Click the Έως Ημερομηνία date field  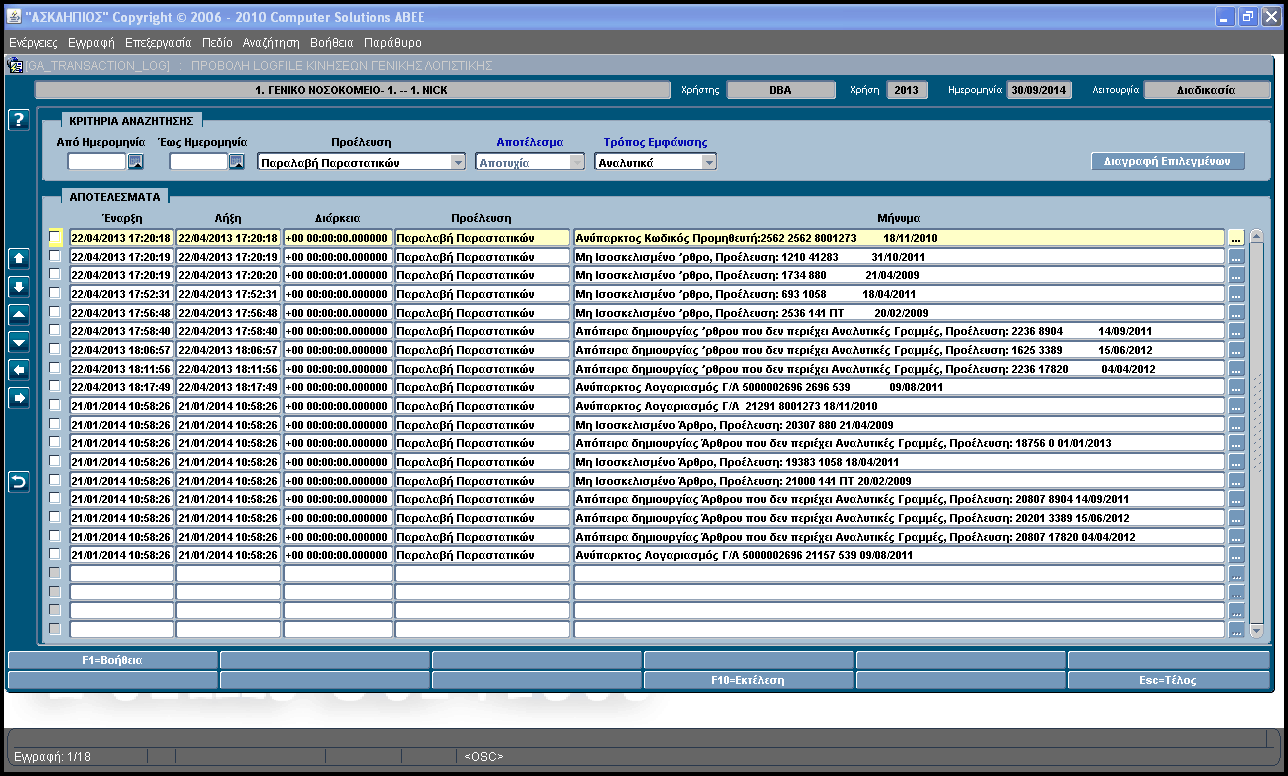pos(199,162)
